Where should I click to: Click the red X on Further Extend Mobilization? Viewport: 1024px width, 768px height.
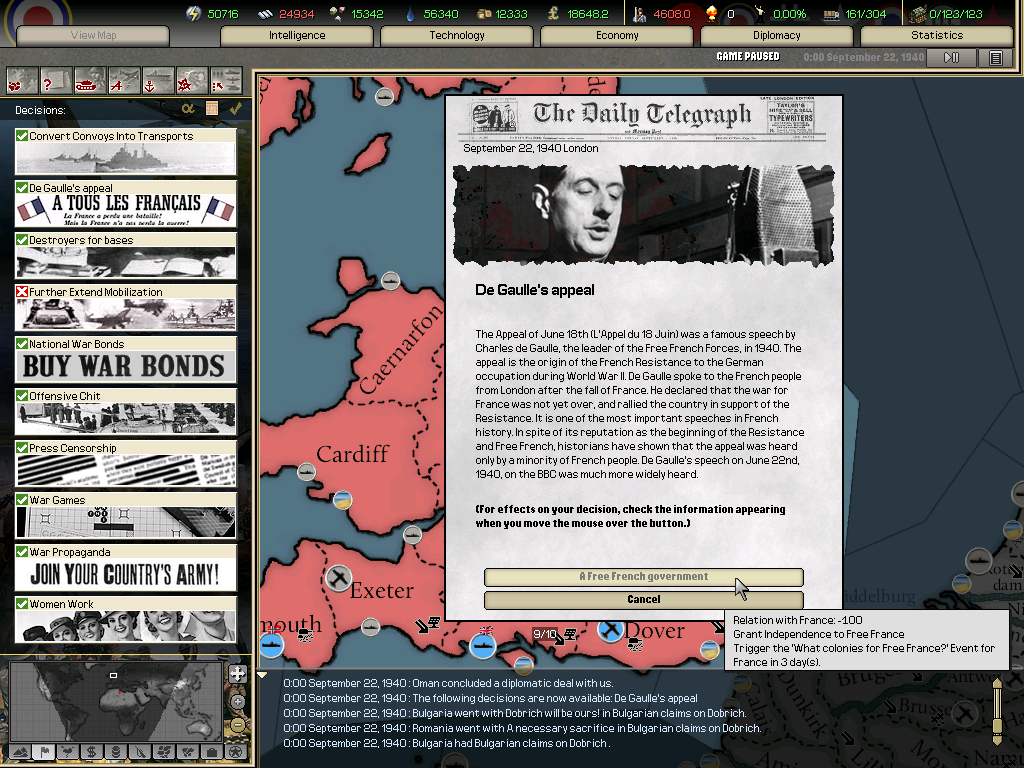22,292
